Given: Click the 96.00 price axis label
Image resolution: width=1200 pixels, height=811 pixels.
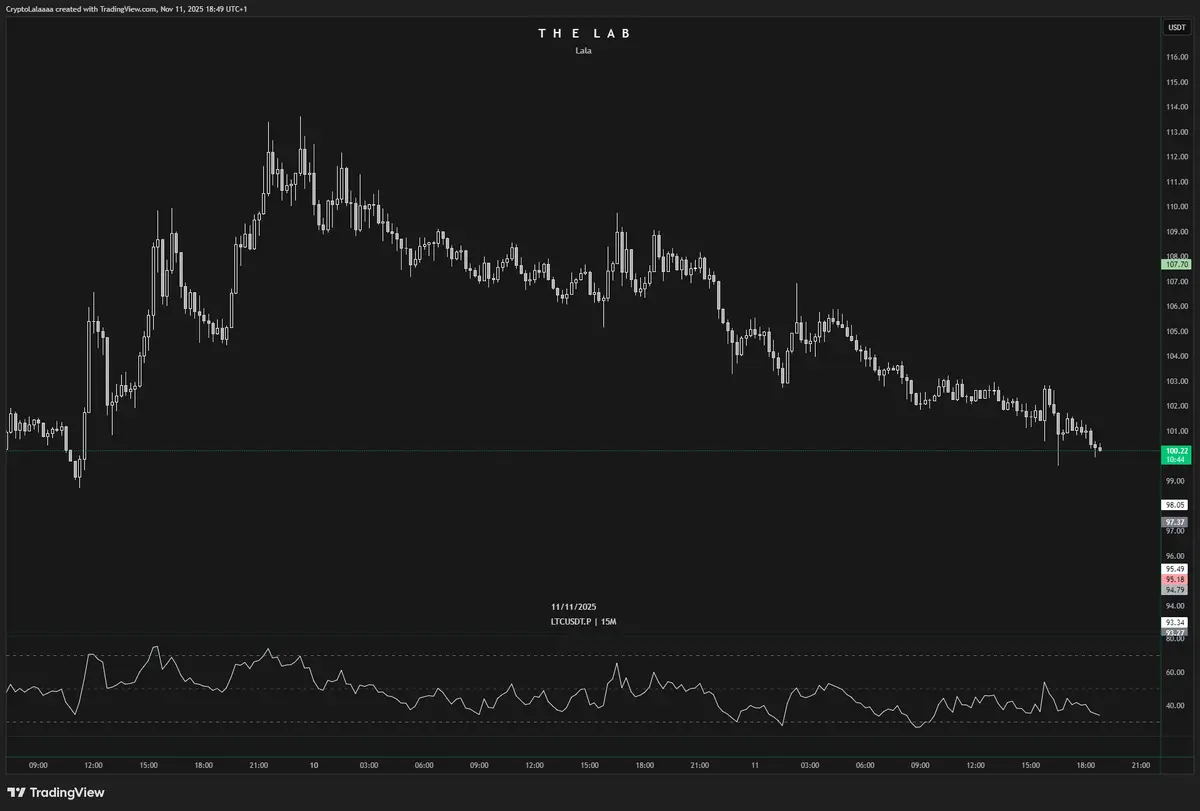Looking at the screenshot, I should click(x=1176, y=556).
